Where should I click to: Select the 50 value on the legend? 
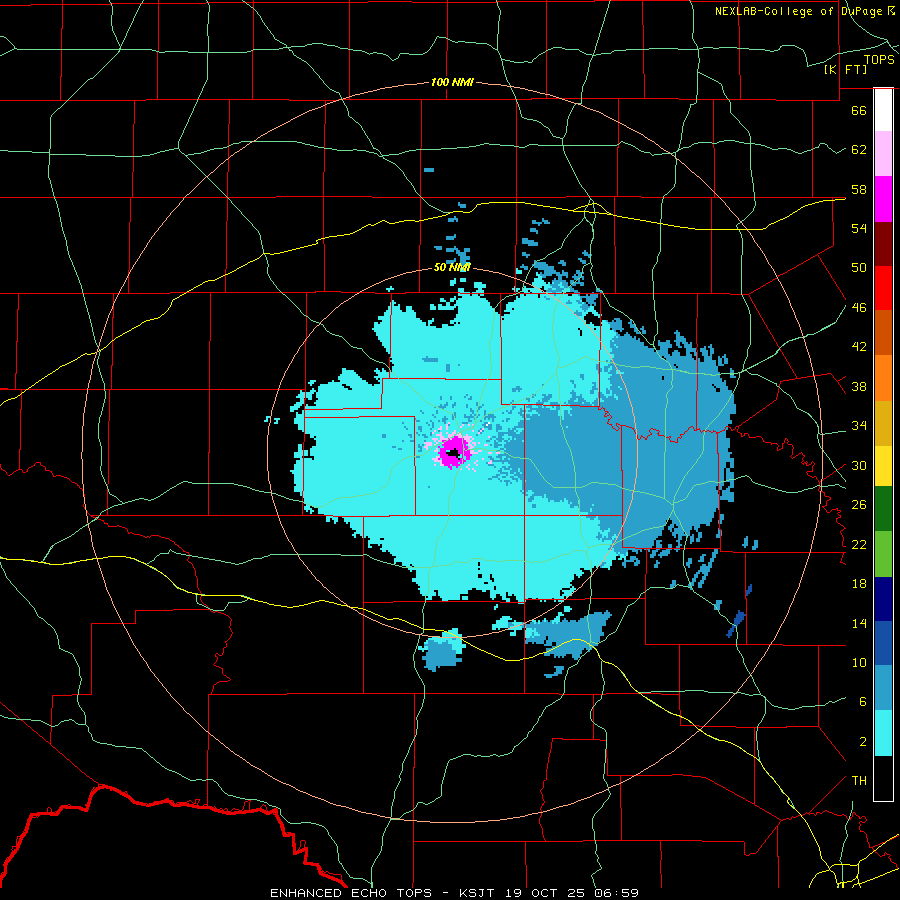859,268
